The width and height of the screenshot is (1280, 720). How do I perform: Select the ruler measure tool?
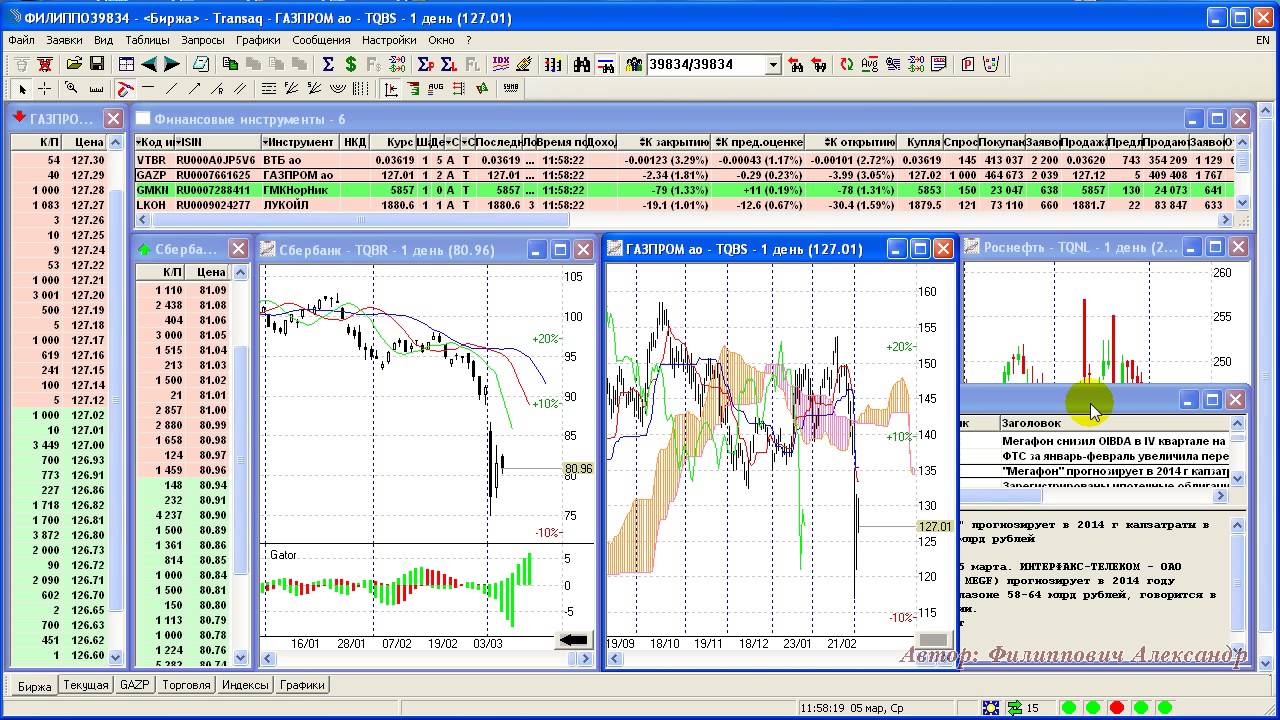[x=96, y=88]
